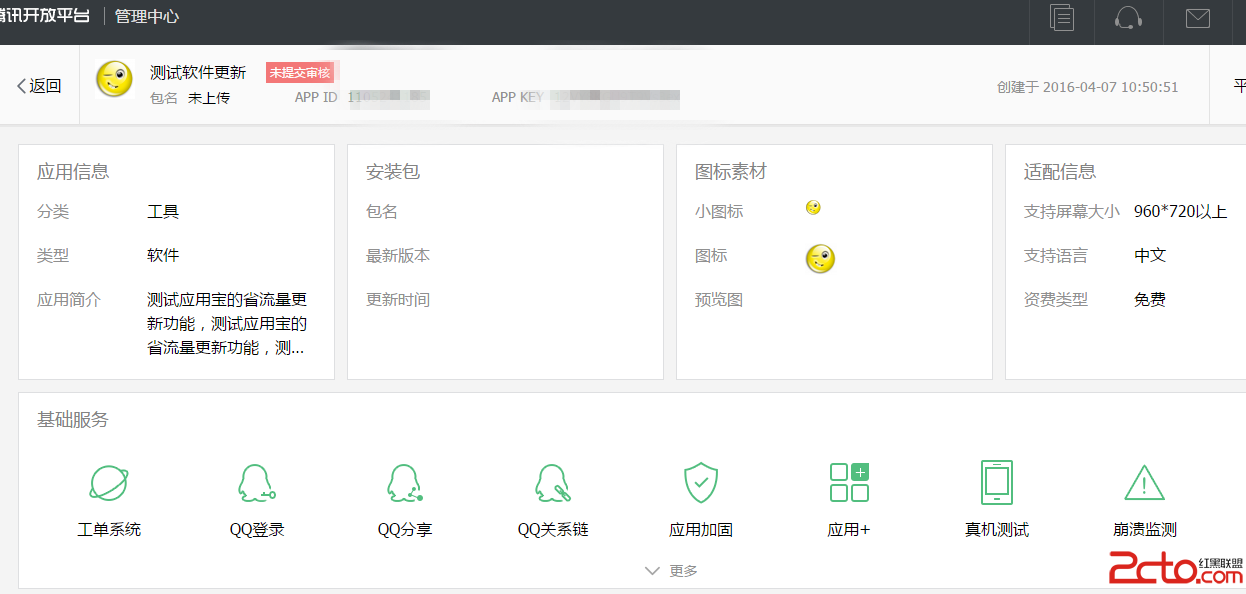This screenshot has width=1246, height=594.
Task: Open the 崩溃监测 warning triangle icon
Action: click(x=1145, y=483)
